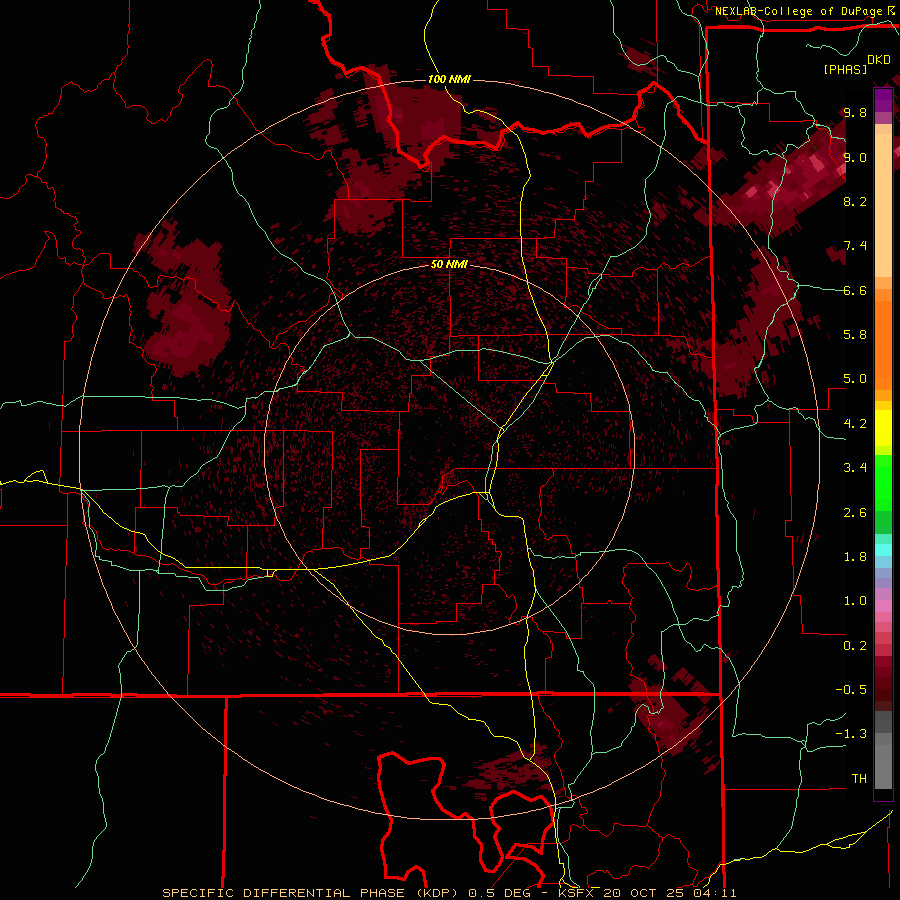Screen dimensions: 900x900
Task: Click the -0.5 value on the color scale
Action: (851, 690)
